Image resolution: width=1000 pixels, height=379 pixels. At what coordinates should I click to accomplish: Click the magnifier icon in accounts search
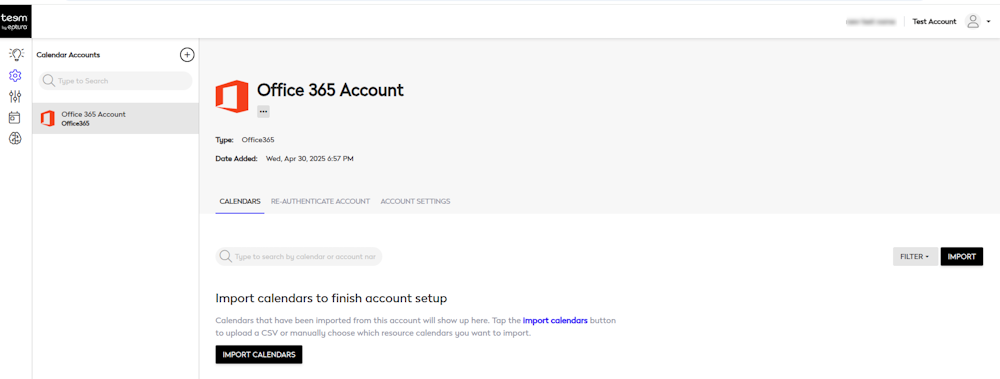[x=48, y=81]
